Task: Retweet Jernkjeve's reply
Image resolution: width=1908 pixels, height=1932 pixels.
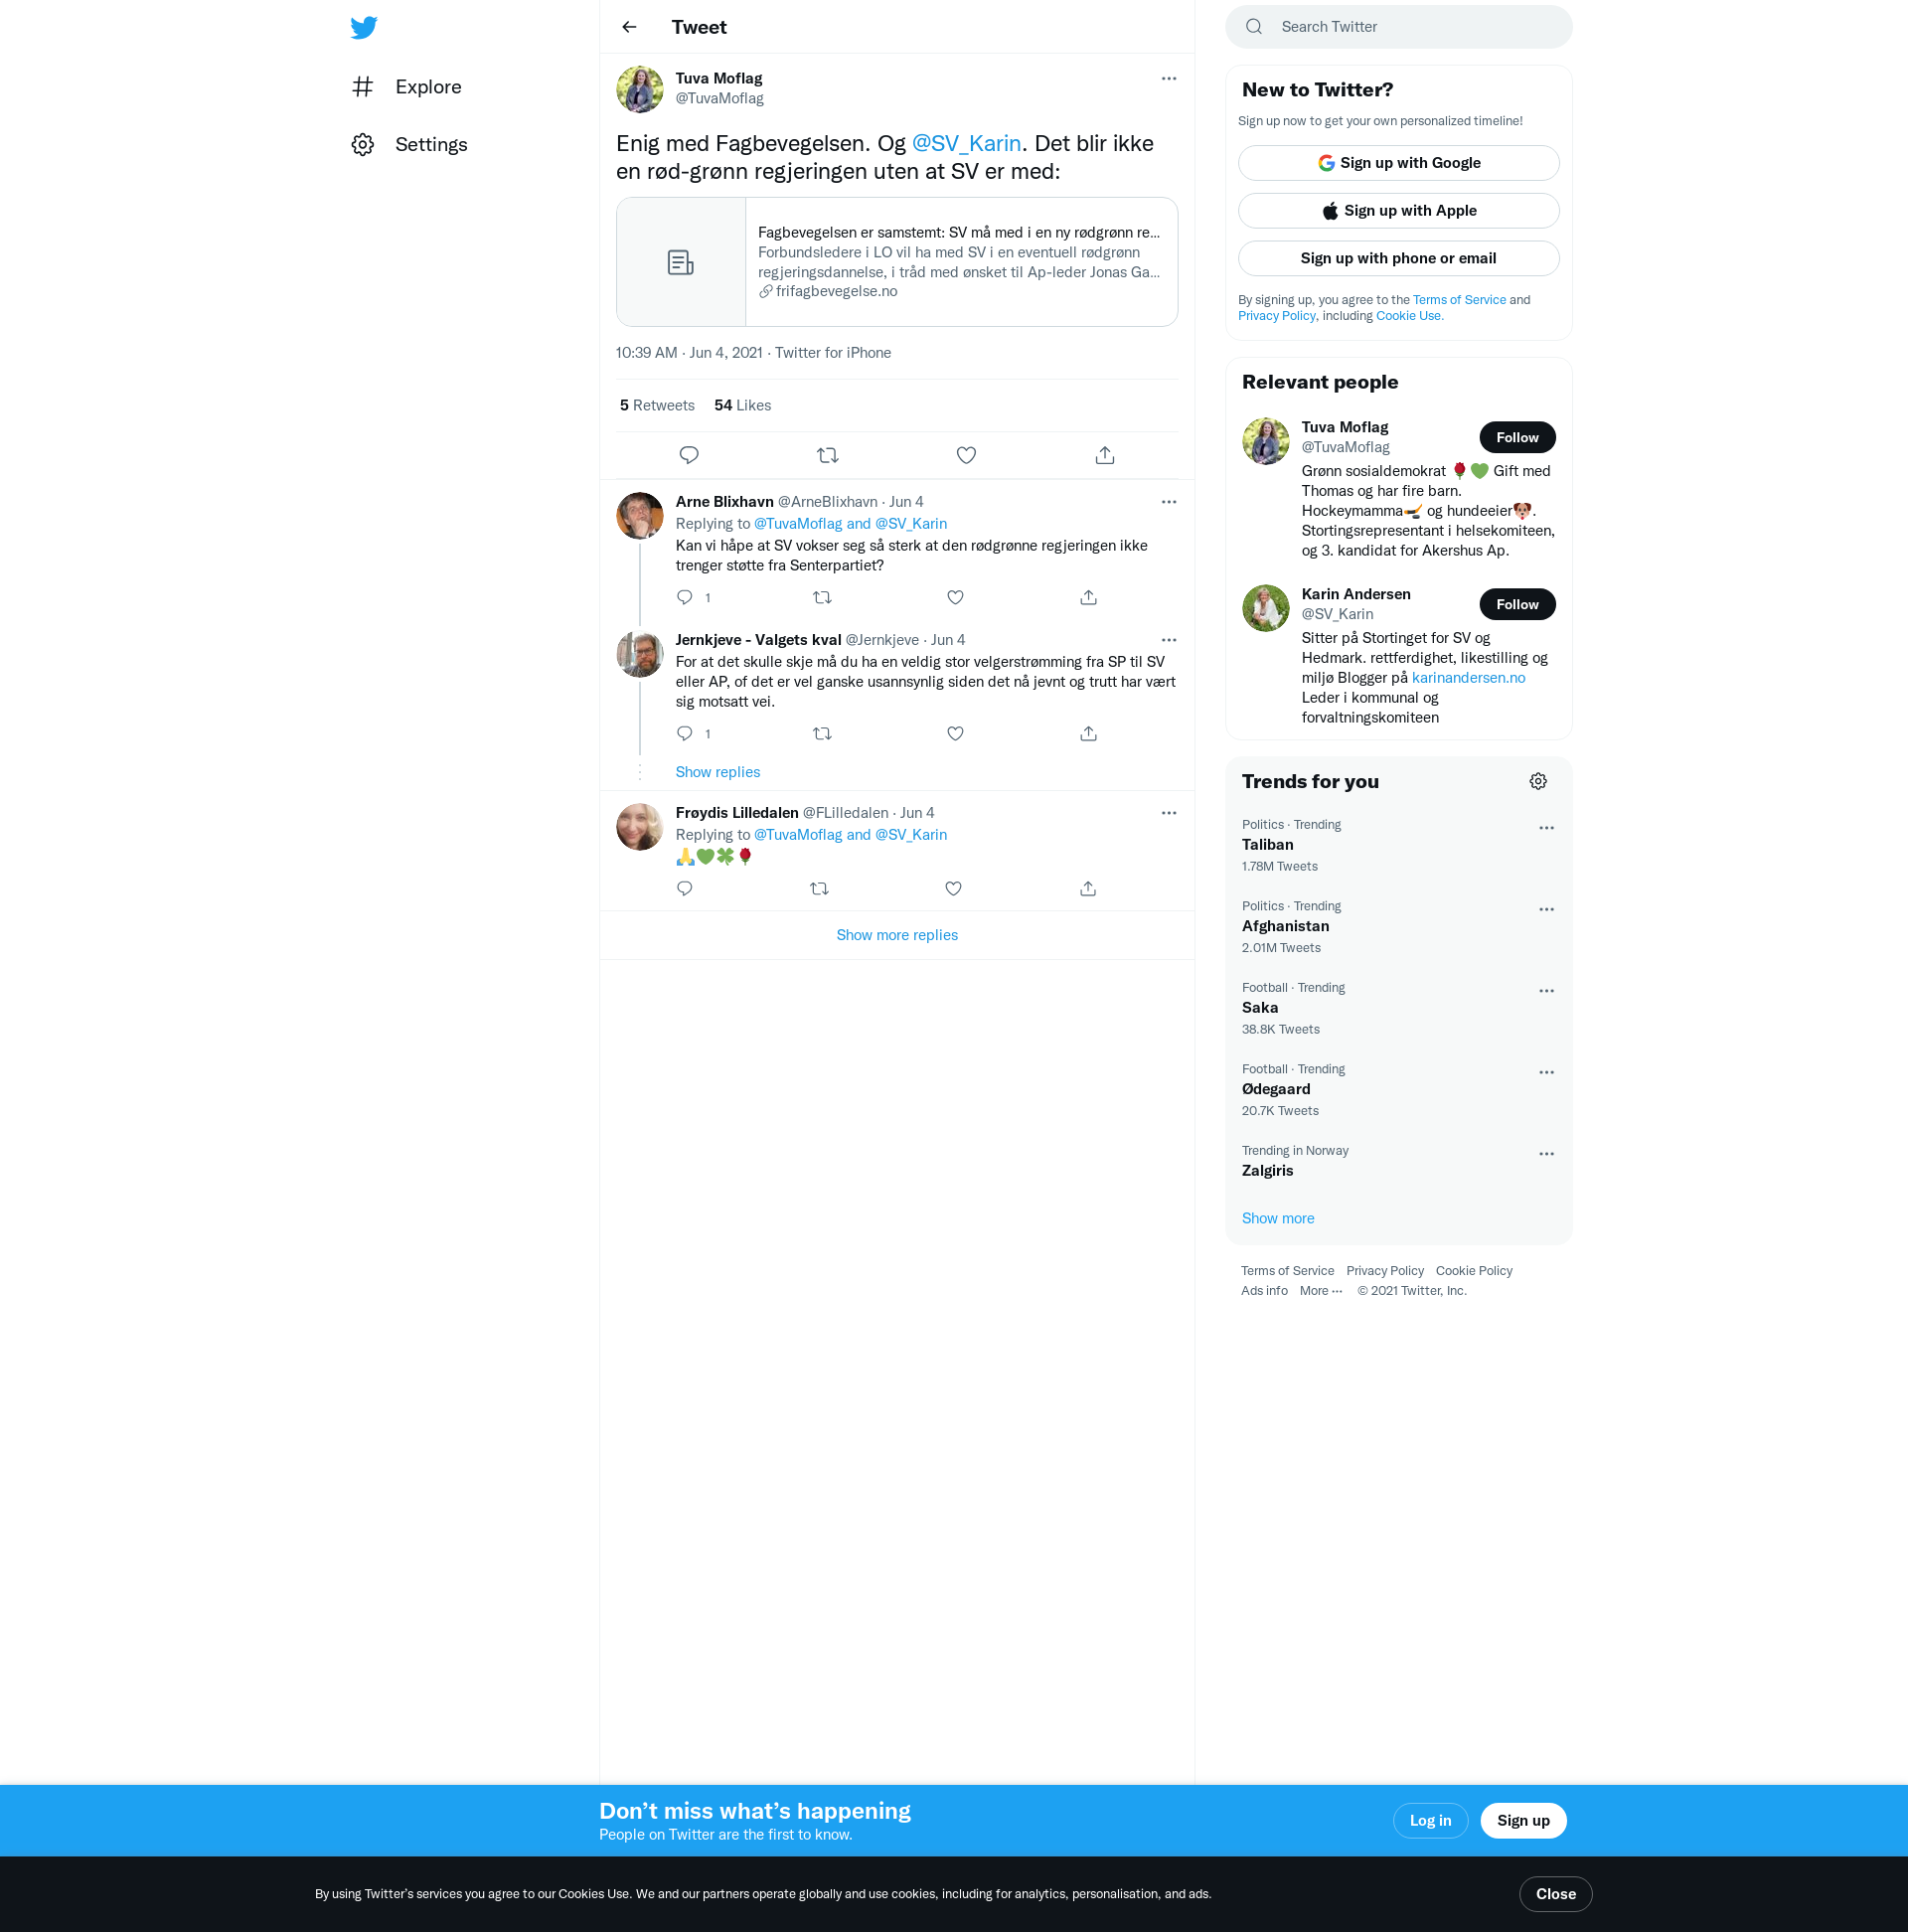Action: (822, 734)
